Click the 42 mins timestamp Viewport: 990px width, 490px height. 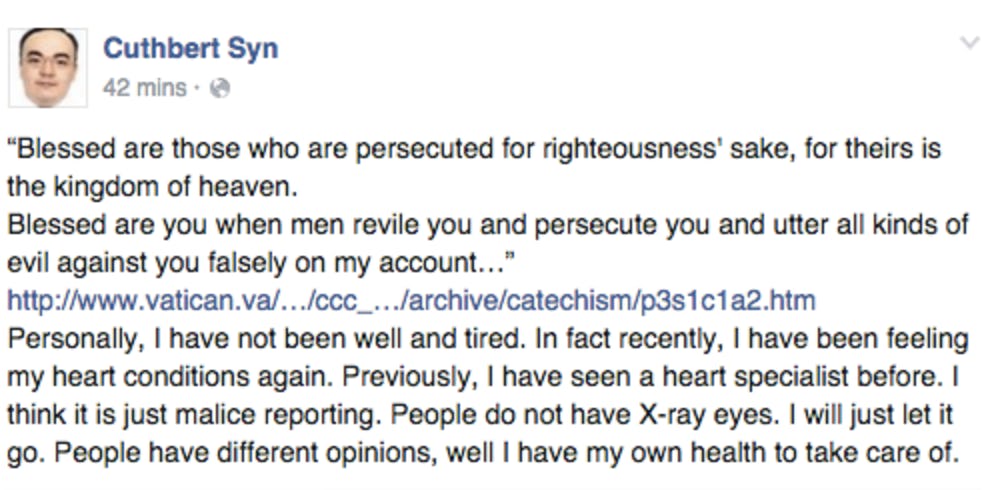(x=144, y=88)
